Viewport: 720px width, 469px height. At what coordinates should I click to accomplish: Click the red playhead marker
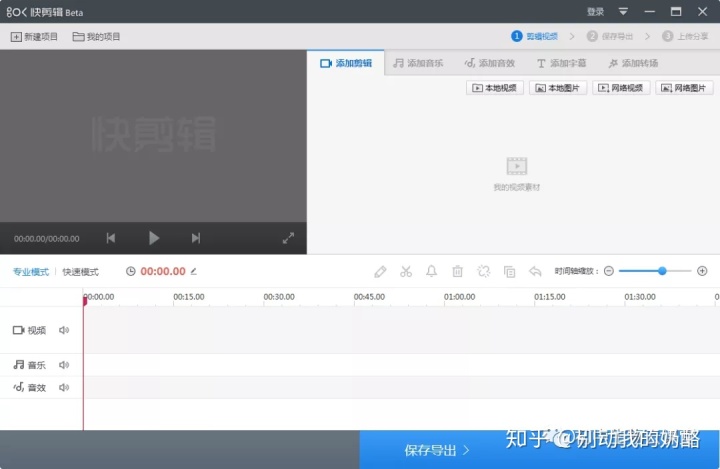[x=85, y=301]
